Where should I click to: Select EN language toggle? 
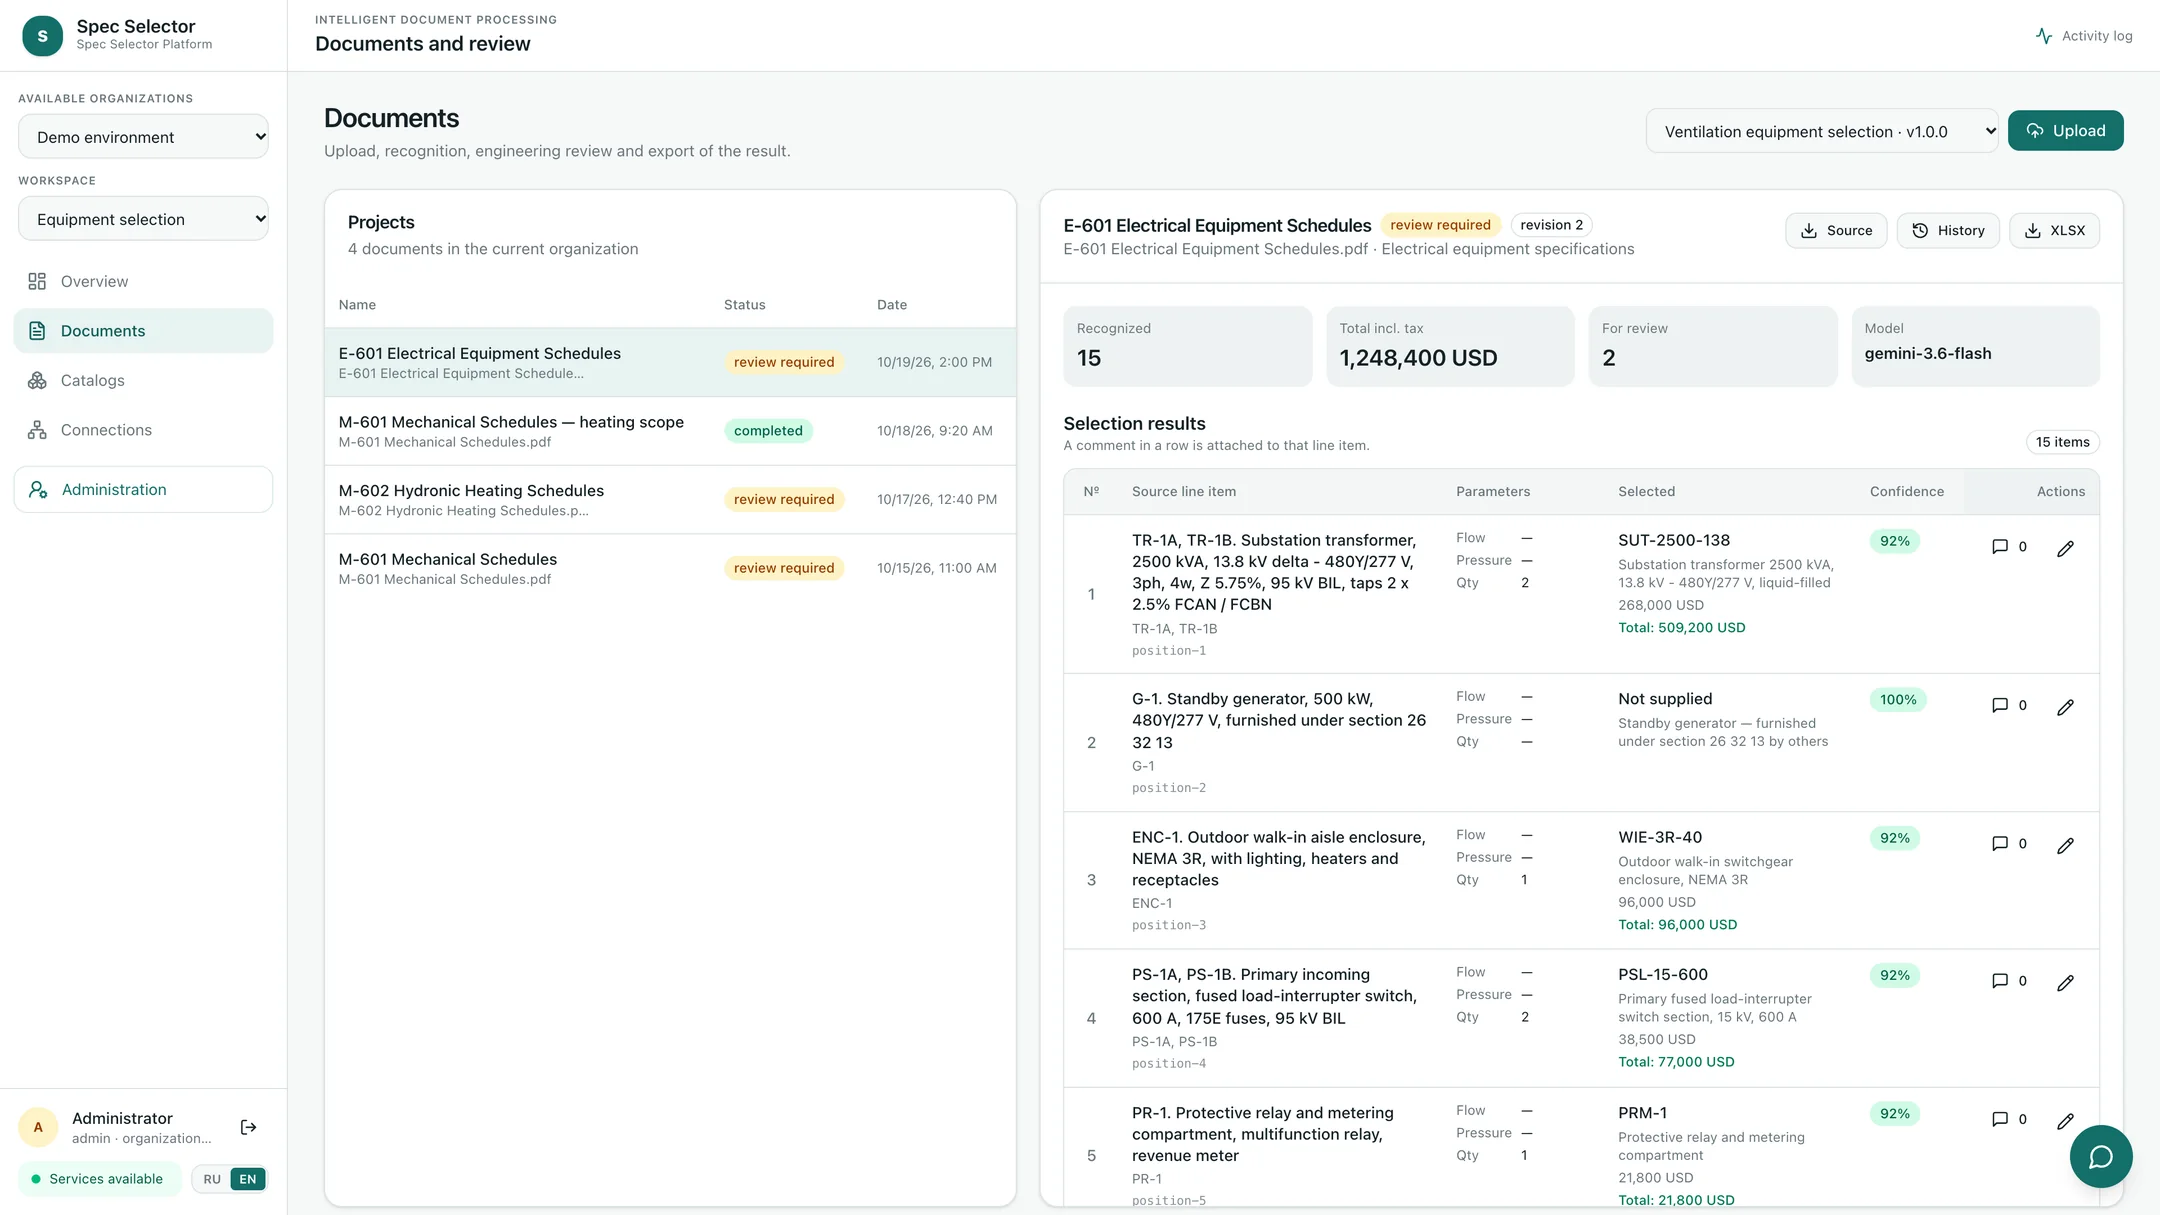tap(248, 1179)
